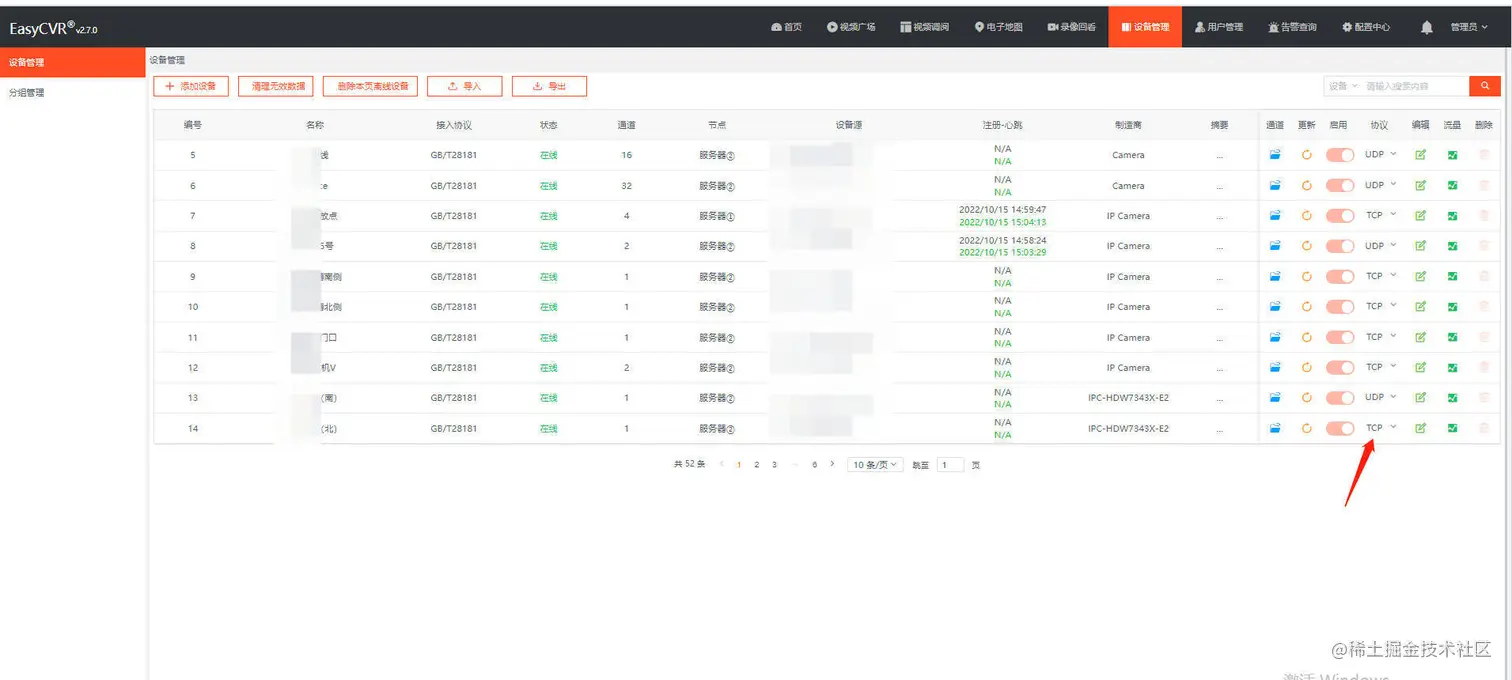Viewport: 1512px width, 680px height.
Task: Open 告警查询 in top navigation
Action: point(1292,27)
